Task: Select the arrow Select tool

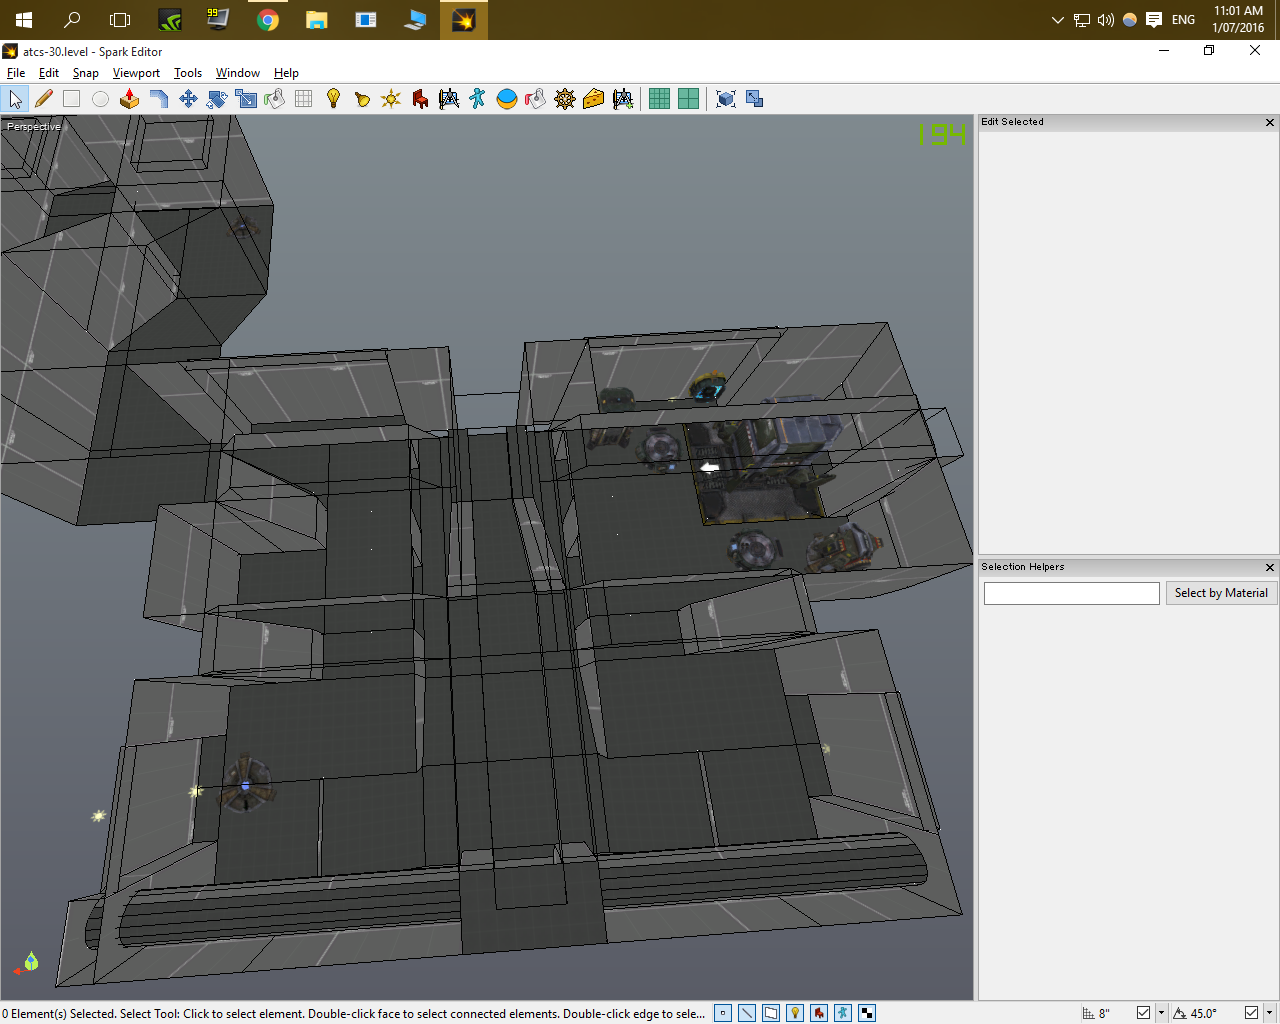Action: point(15,99)
